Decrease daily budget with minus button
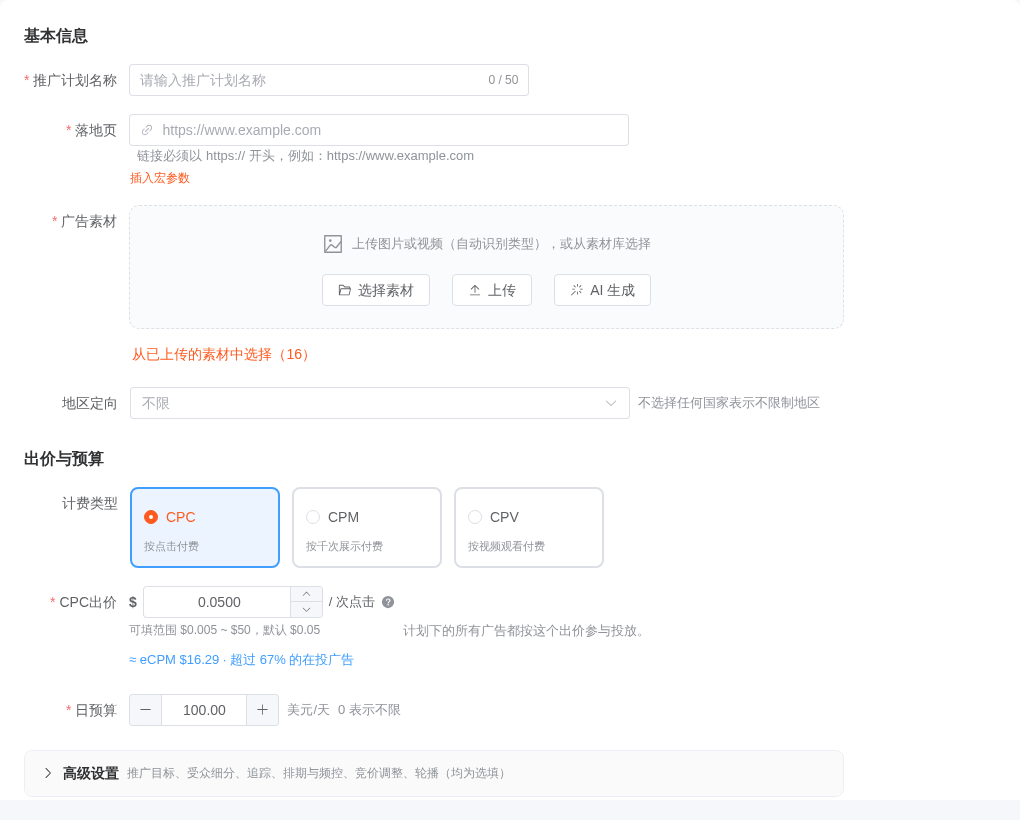 (146, 710)
